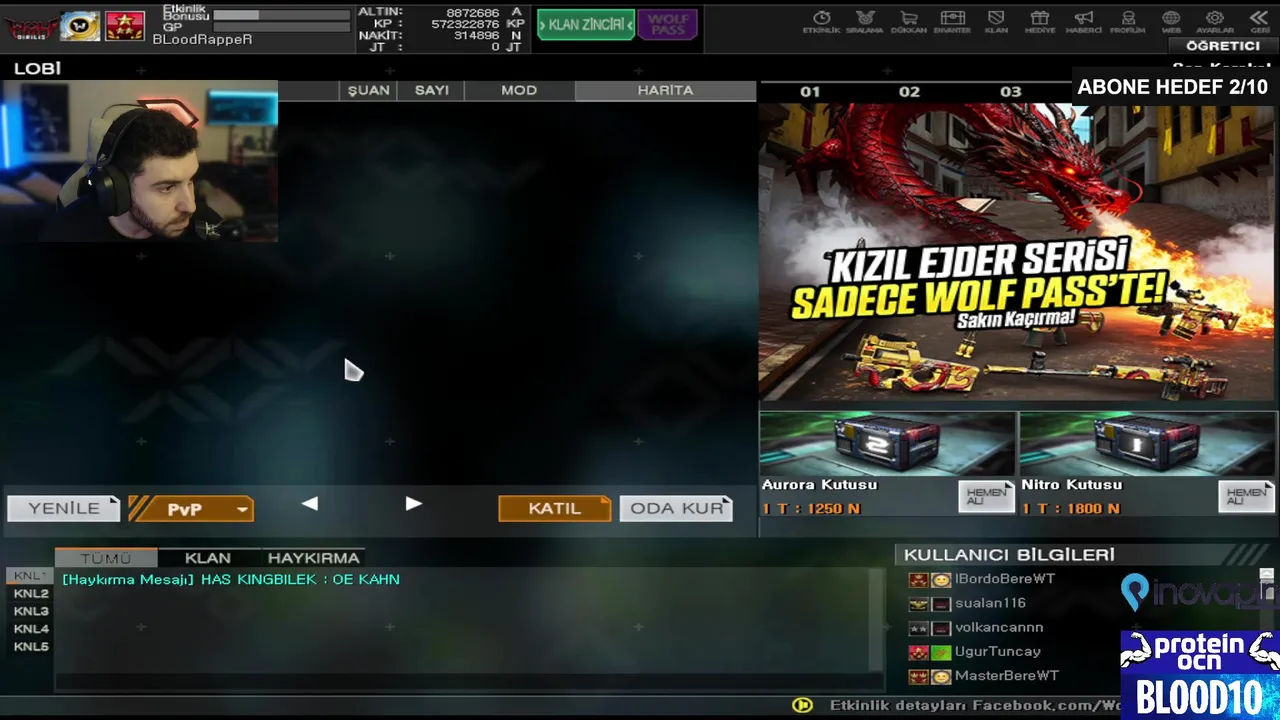
Task: Select banner slide 01
Action: (x=810, y=91)
